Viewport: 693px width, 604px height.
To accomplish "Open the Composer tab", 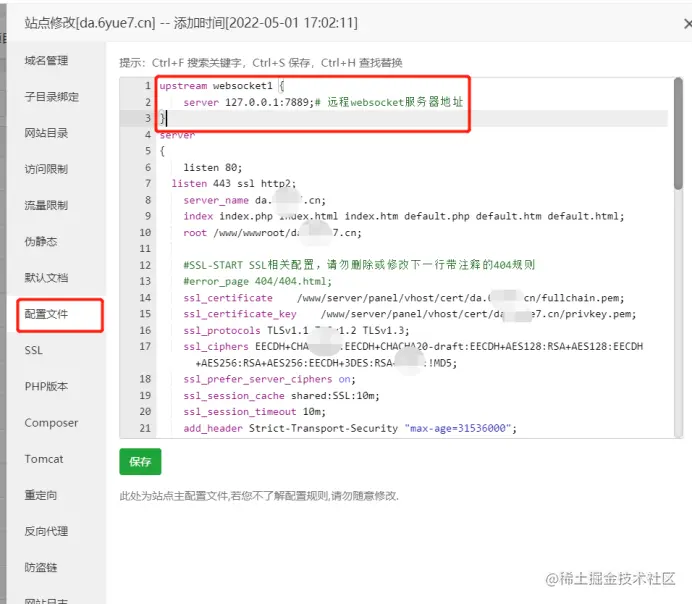I will coord(51,423).
